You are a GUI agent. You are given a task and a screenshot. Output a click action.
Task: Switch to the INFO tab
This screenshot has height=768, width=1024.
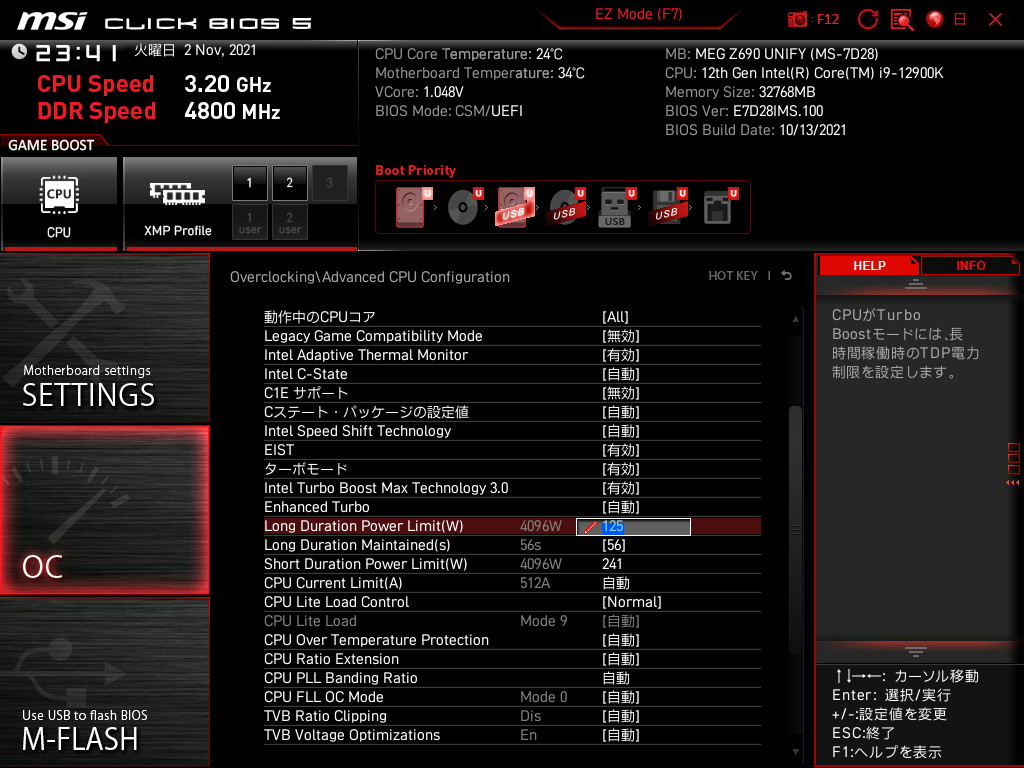970,266
